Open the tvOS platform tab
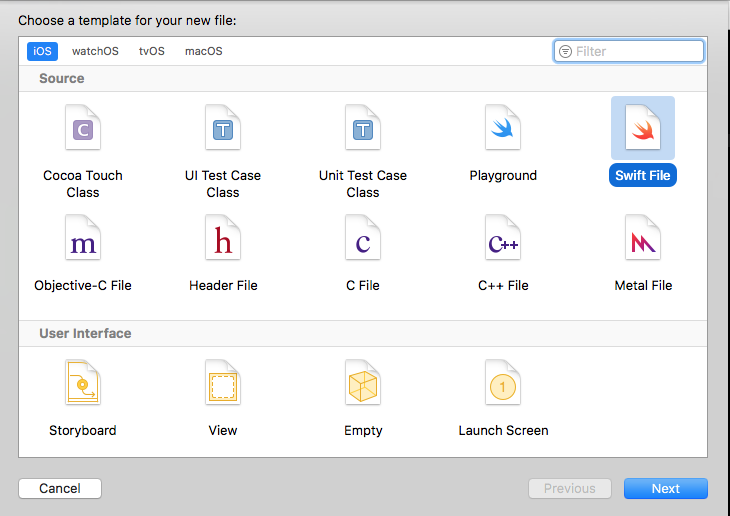 [152, 51]
